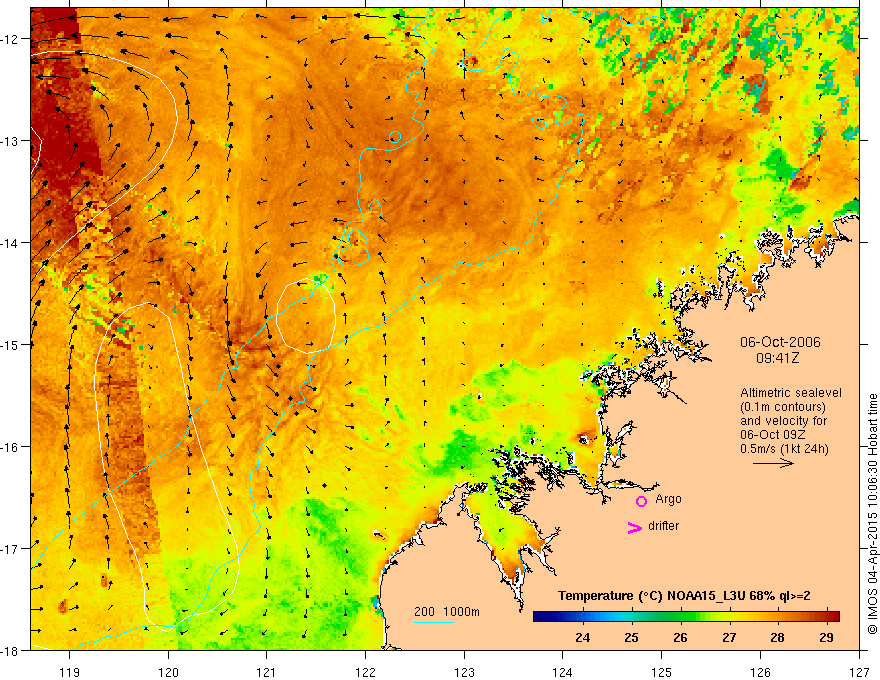This screenshot has height=680, width=880.
Task: Click the latitude axis label '-15'
Action: coord(12,344)
